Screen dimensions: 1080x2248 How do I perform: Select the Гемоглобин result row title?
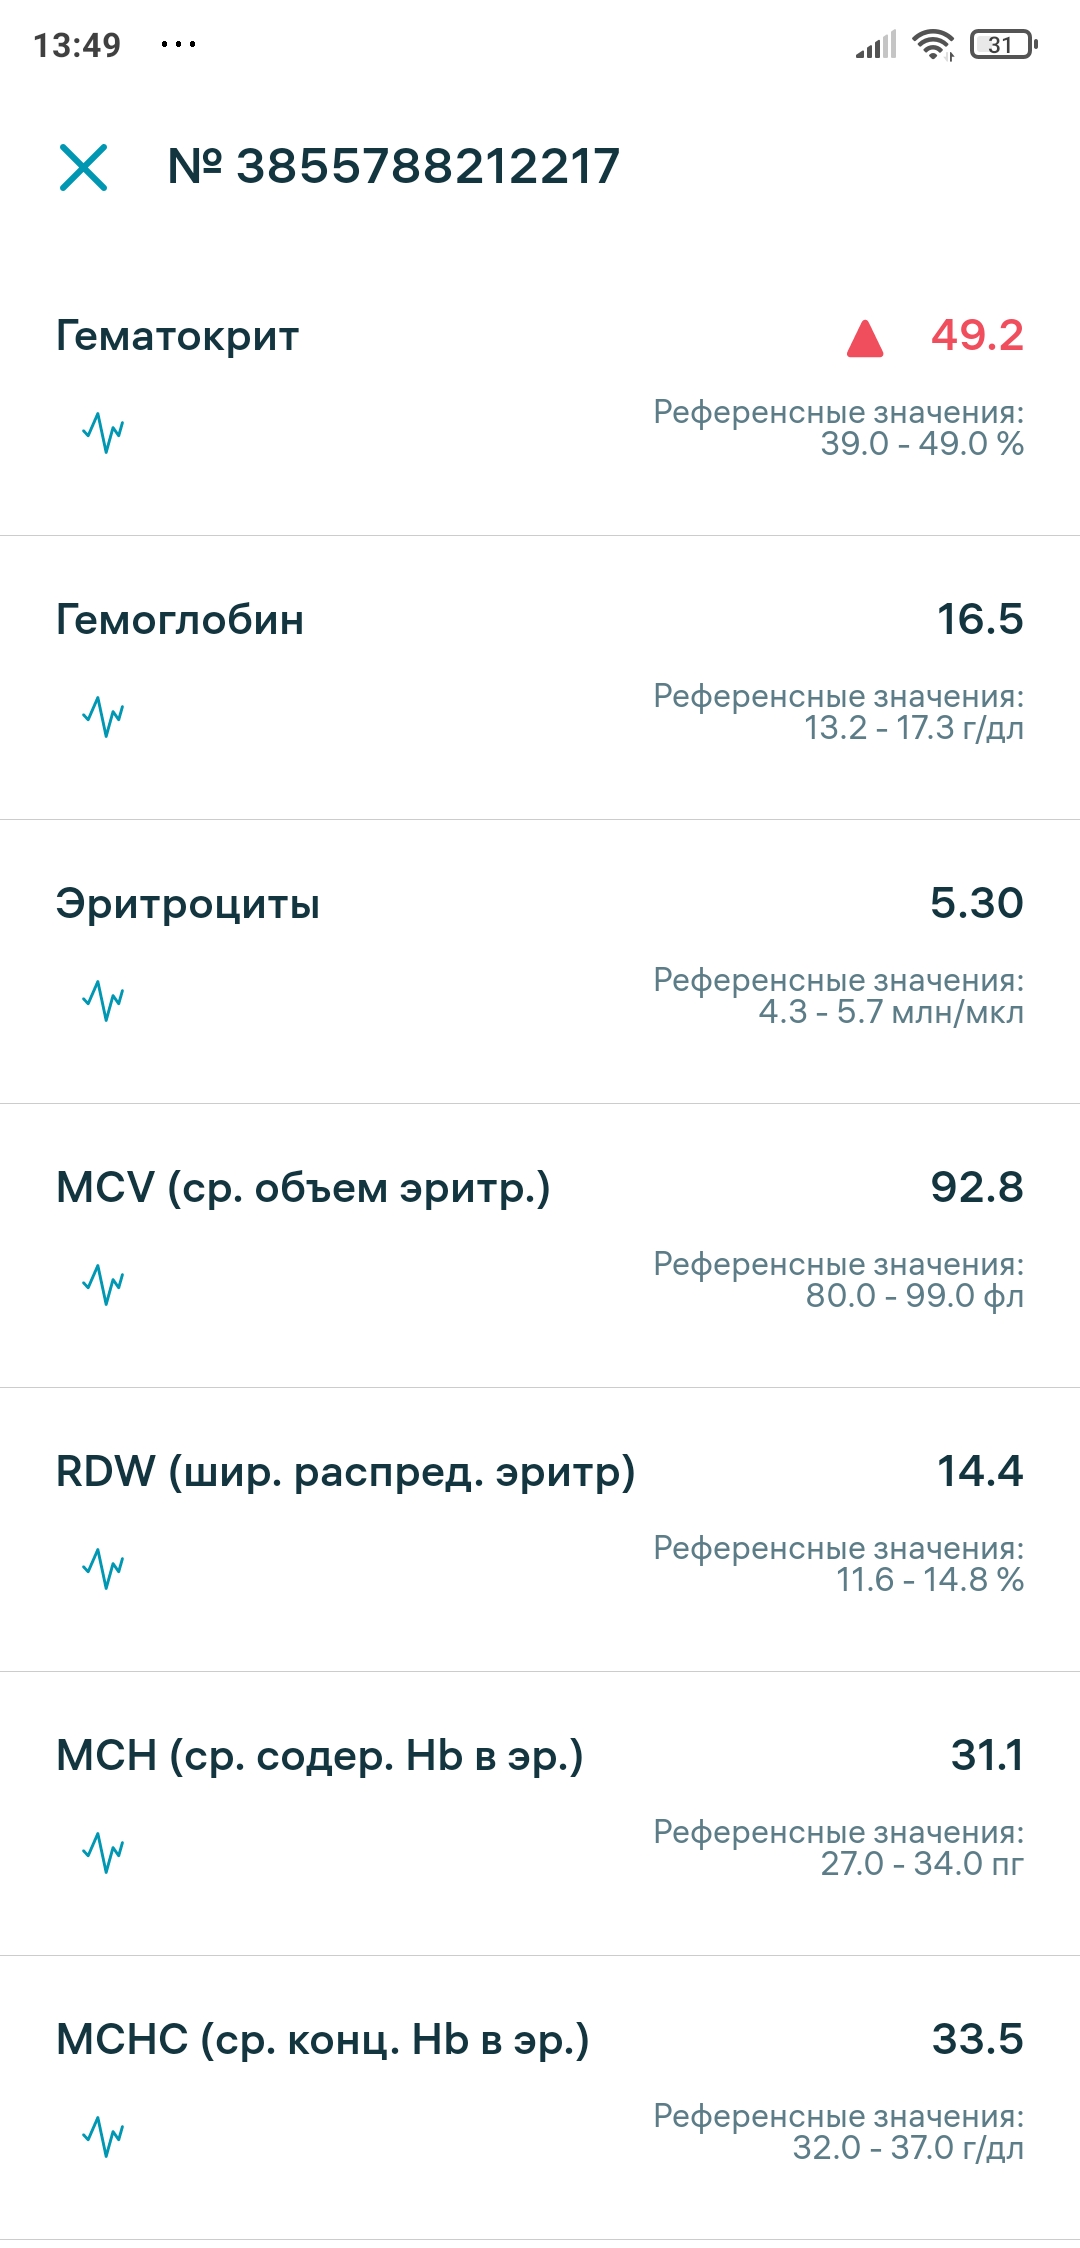coord(180,620)
